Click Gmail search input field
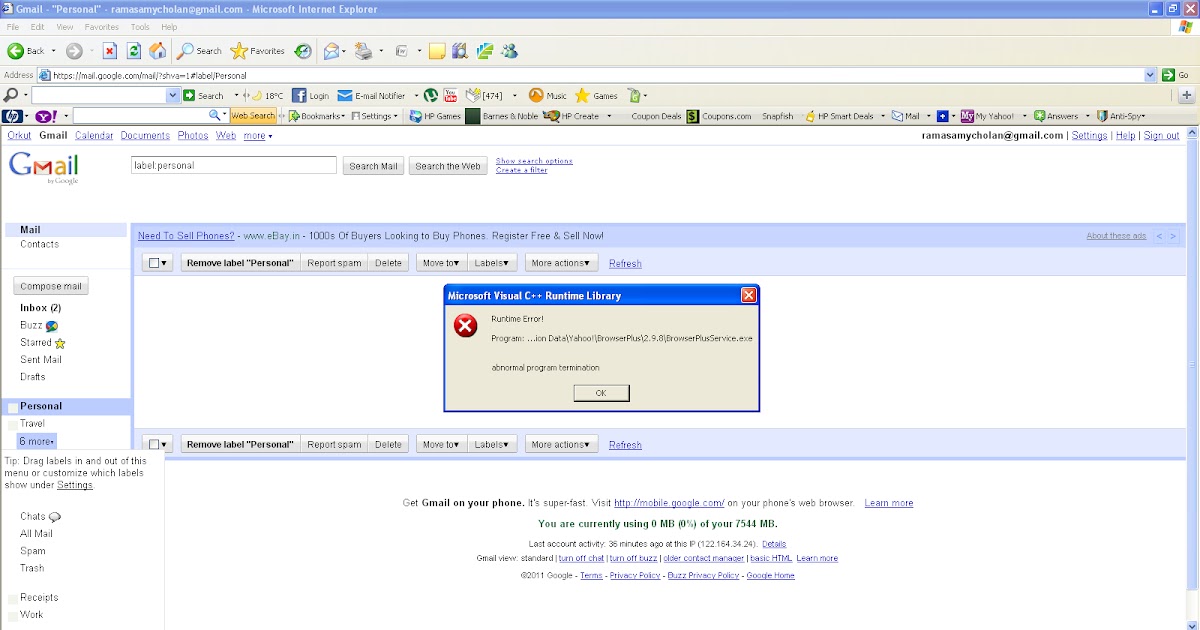 233,165
